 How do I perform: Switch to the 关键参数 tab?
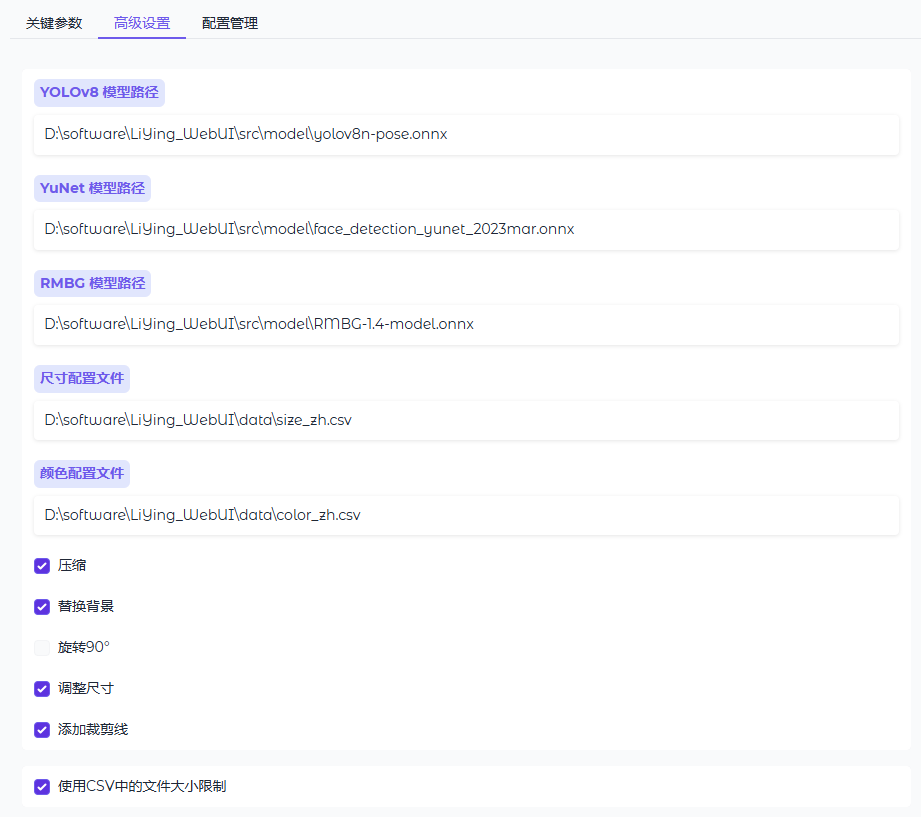54,23
